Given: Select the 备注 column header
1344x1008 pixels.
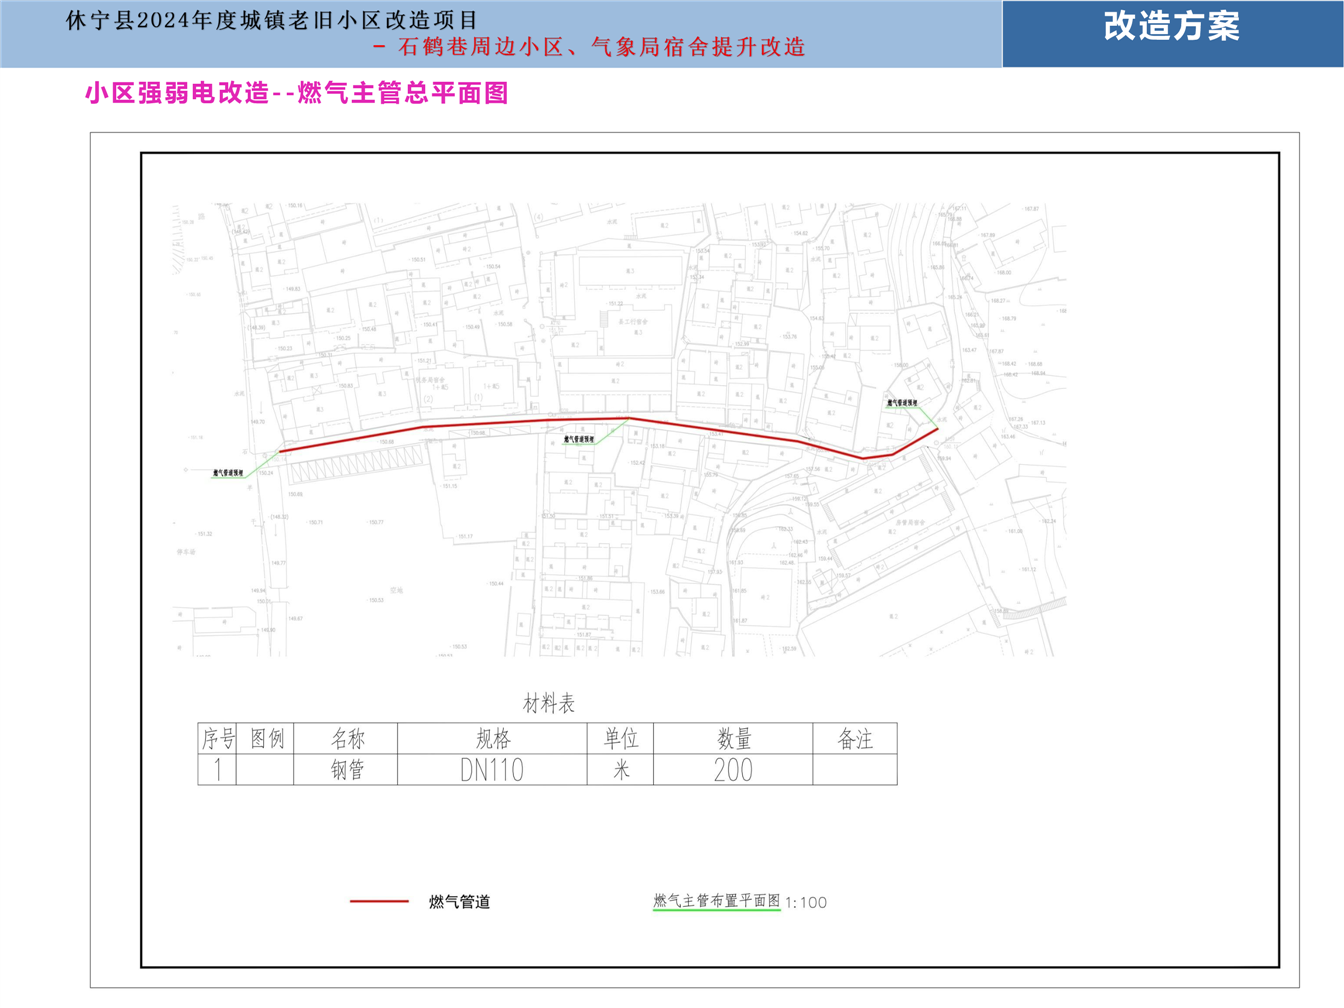Looking at the screenshot, I should coord(855,739).
